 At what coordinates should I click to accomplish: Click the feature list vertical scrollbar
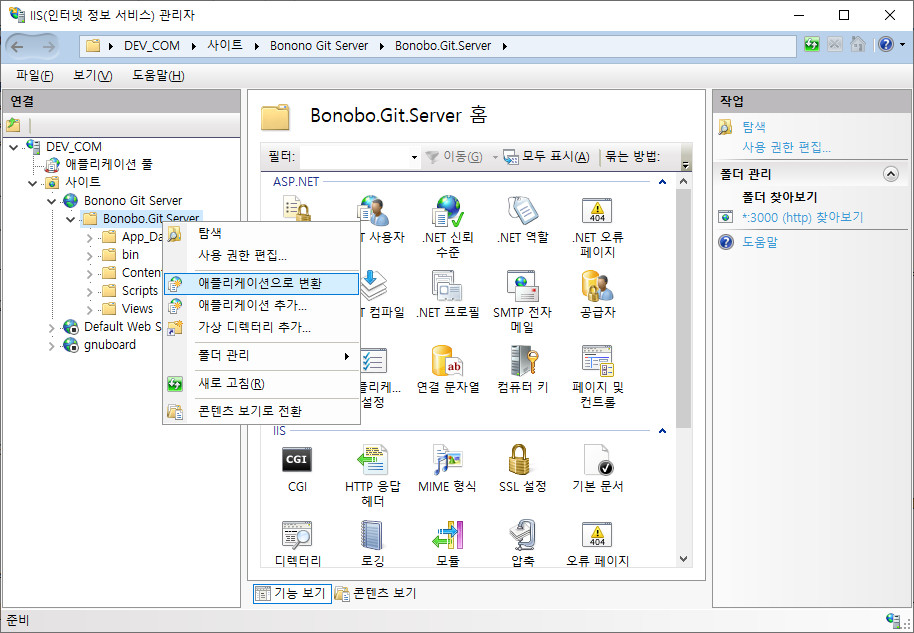[x=684, y=308]
